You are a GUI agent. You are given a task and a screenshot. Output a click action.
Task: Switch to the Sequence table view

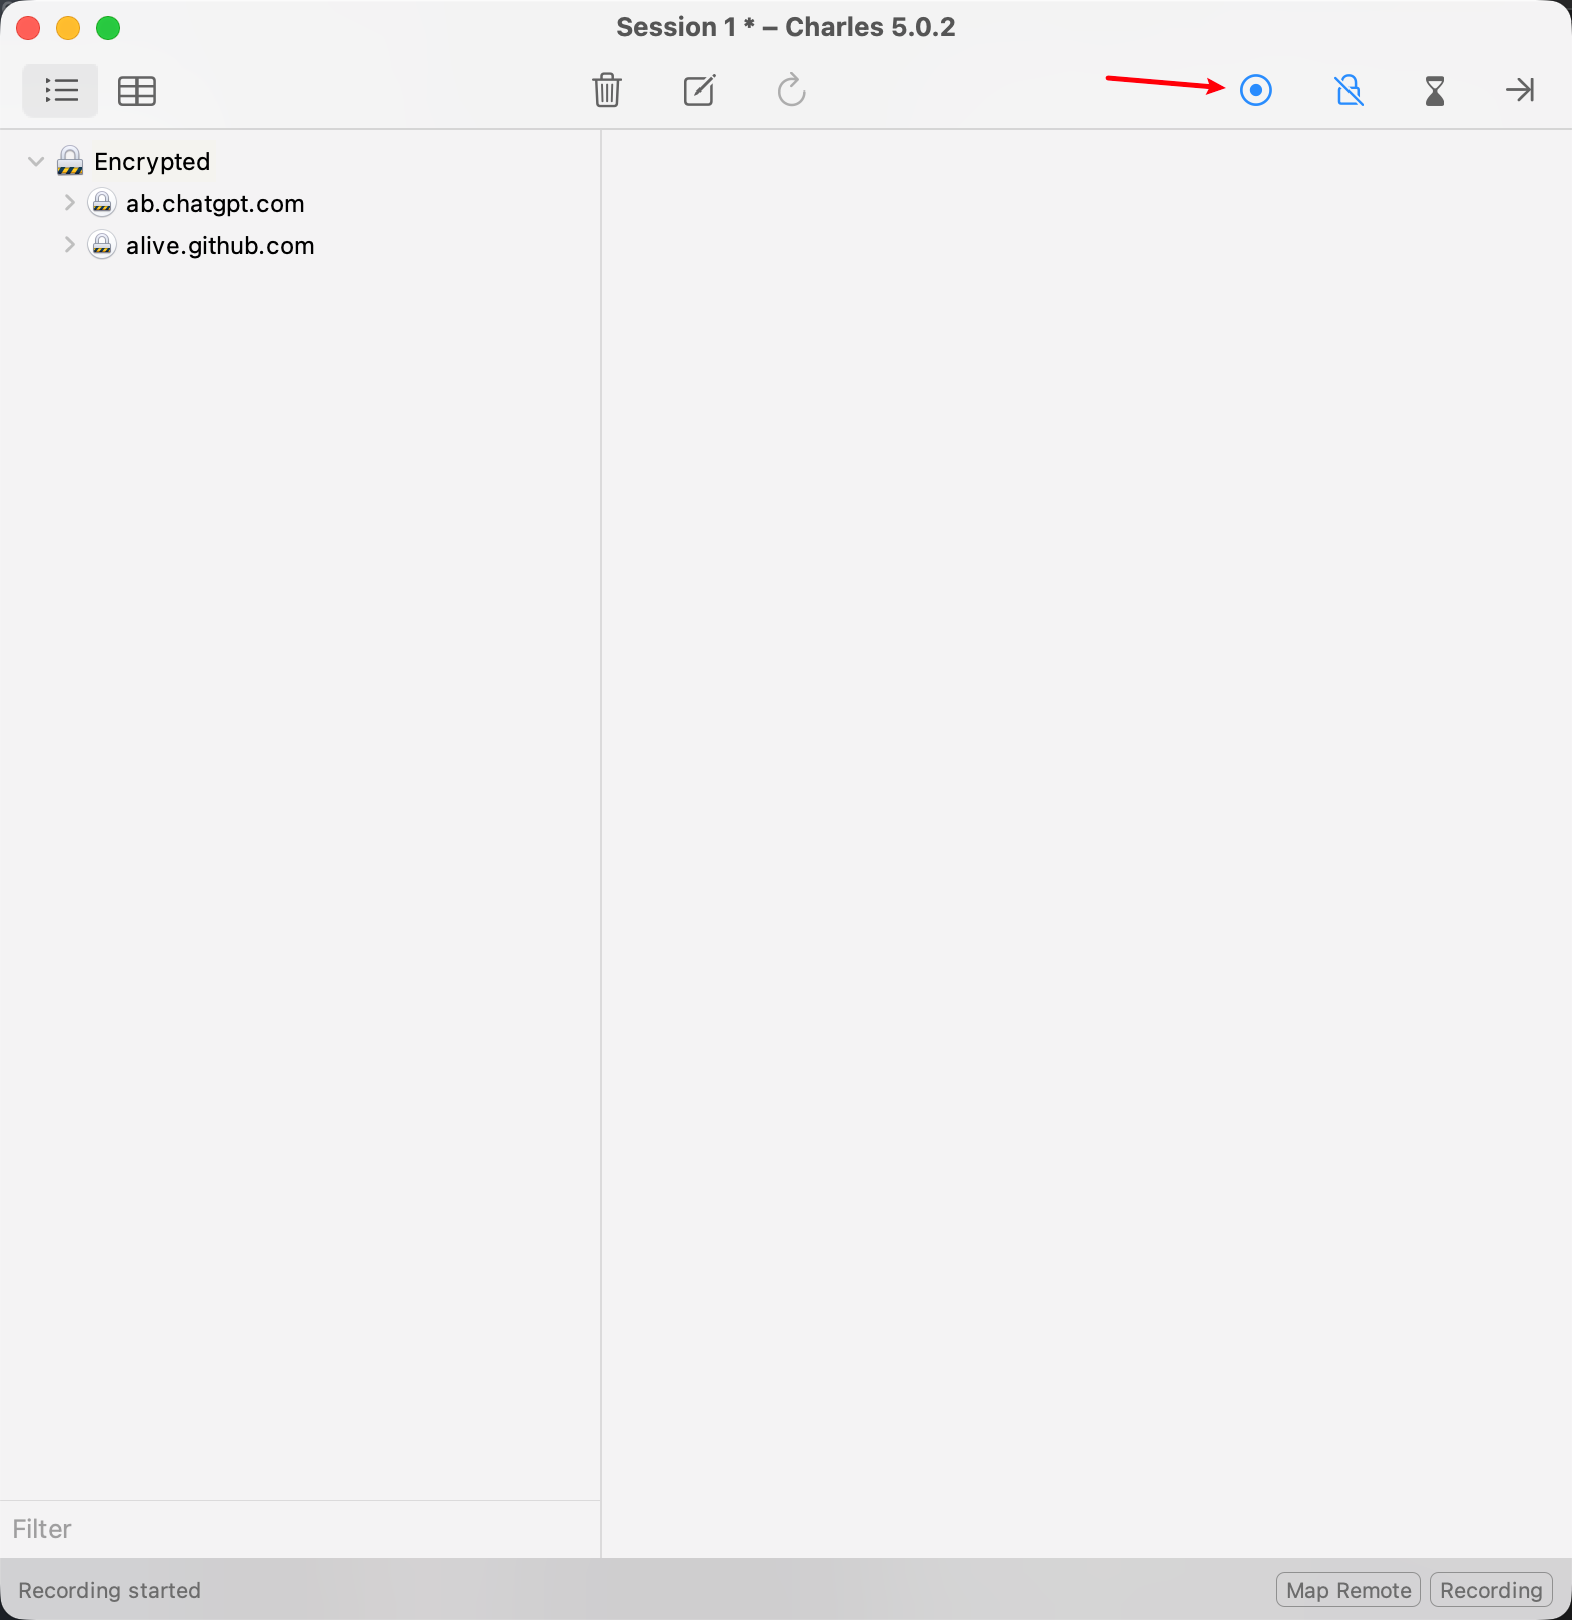(137, 91)
